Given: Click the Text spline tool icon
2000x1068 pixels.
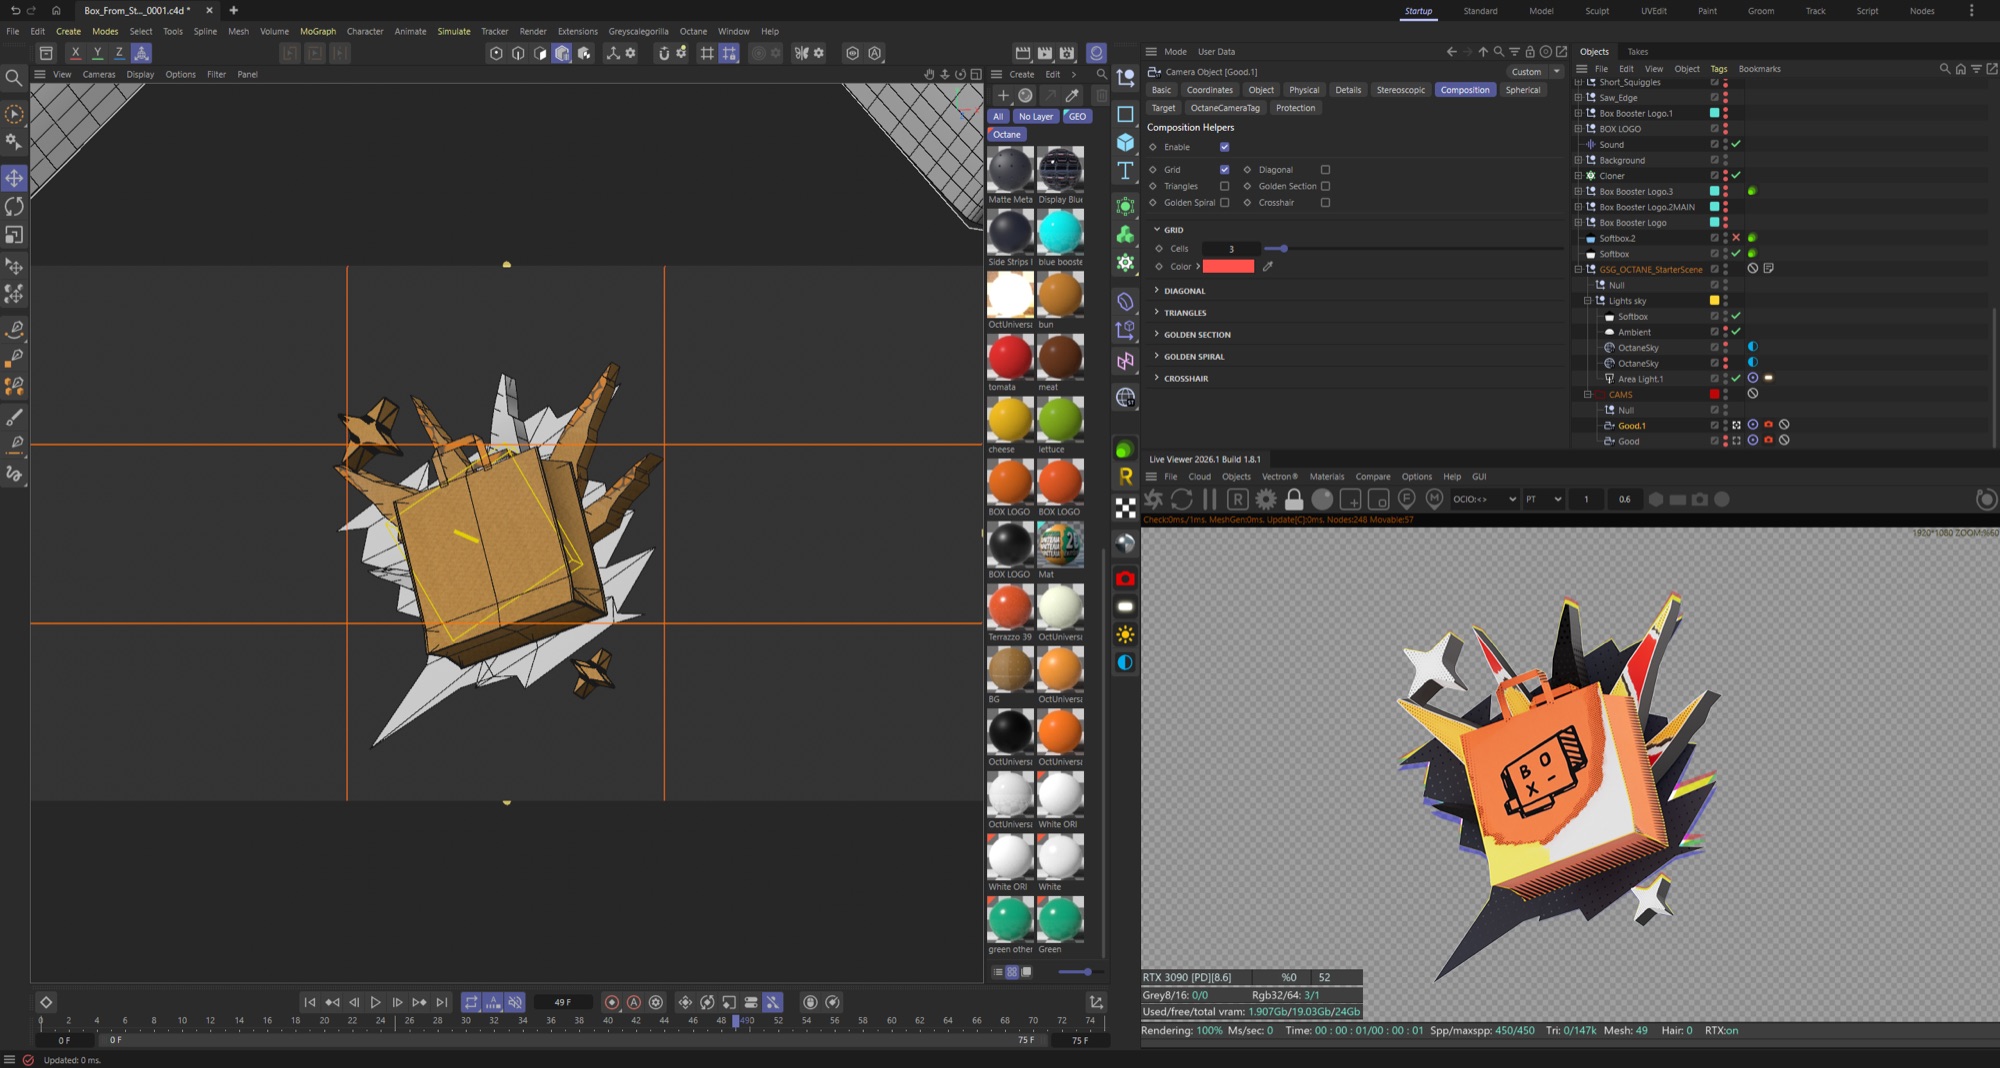Looking at the screenshot, I should pos(1125,171).
